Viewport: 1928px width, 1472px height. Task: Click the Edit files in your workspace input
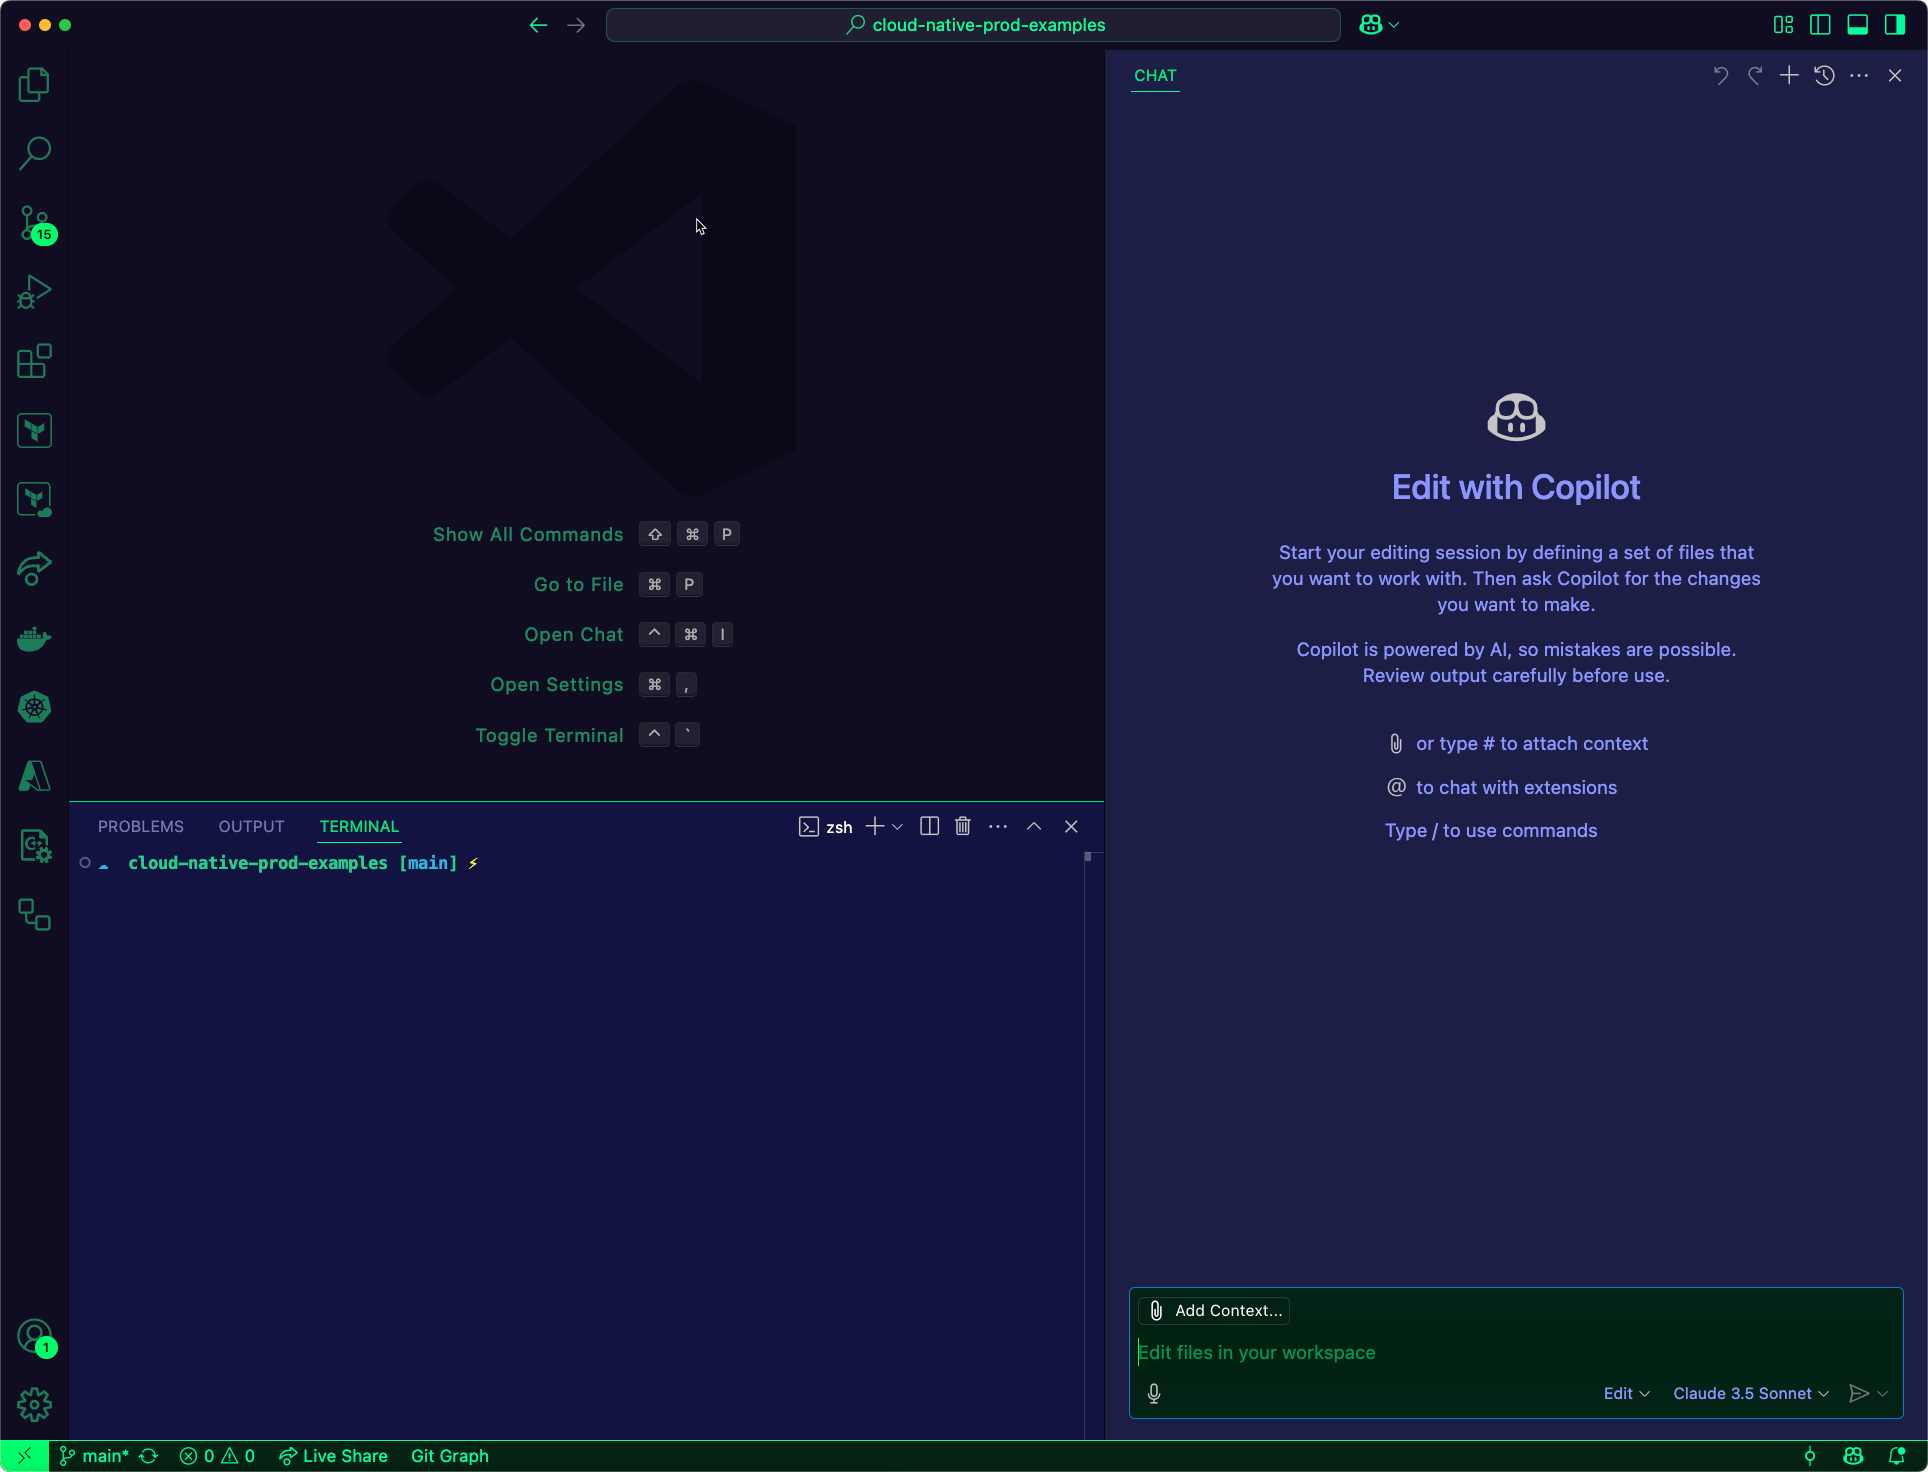coord(1515,1352)
